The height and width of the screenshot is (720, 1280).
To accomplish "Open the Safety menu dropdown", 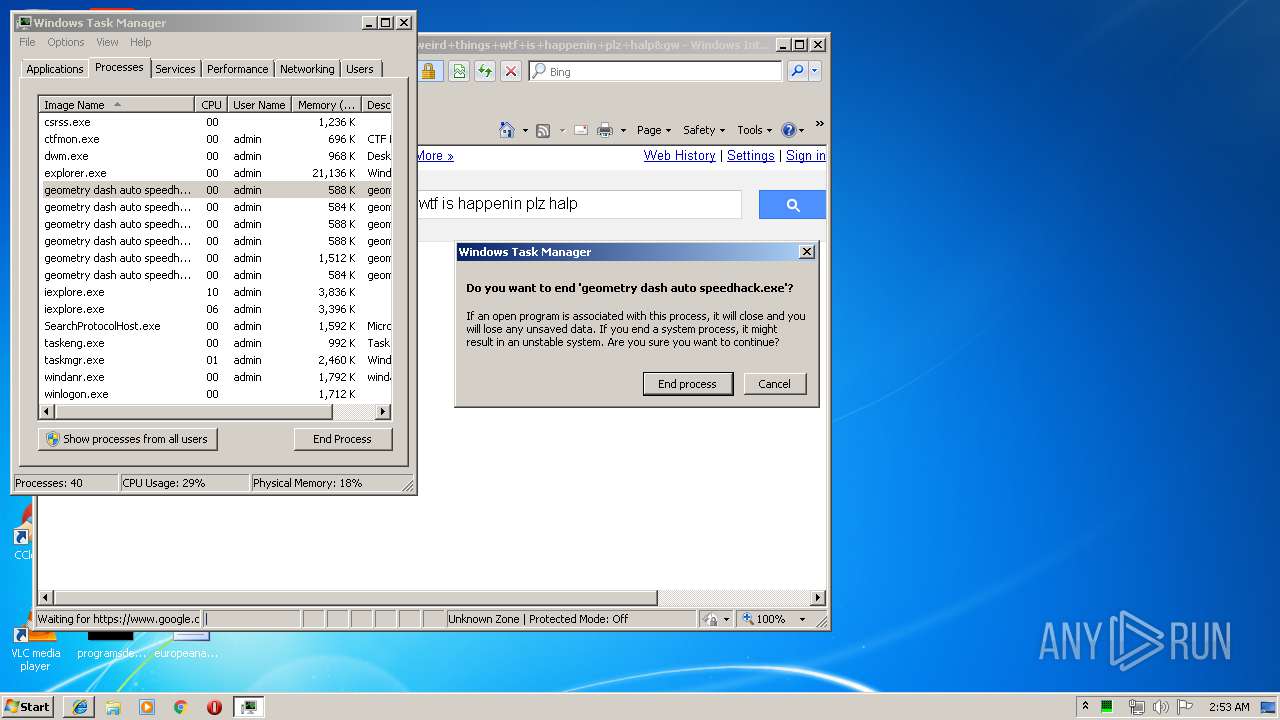I will click(x=704, y=130).
